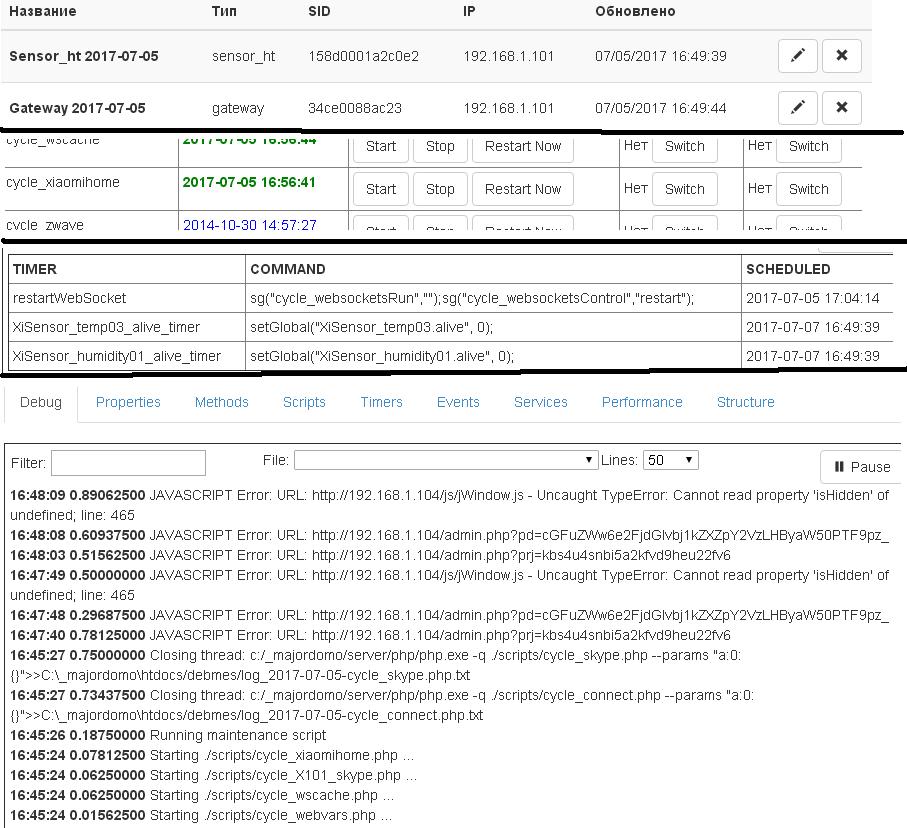The image size is (907, 828).
Task: Toggle first Switch for cycle_xiaomihome
Action: click(x=684, y=189)
